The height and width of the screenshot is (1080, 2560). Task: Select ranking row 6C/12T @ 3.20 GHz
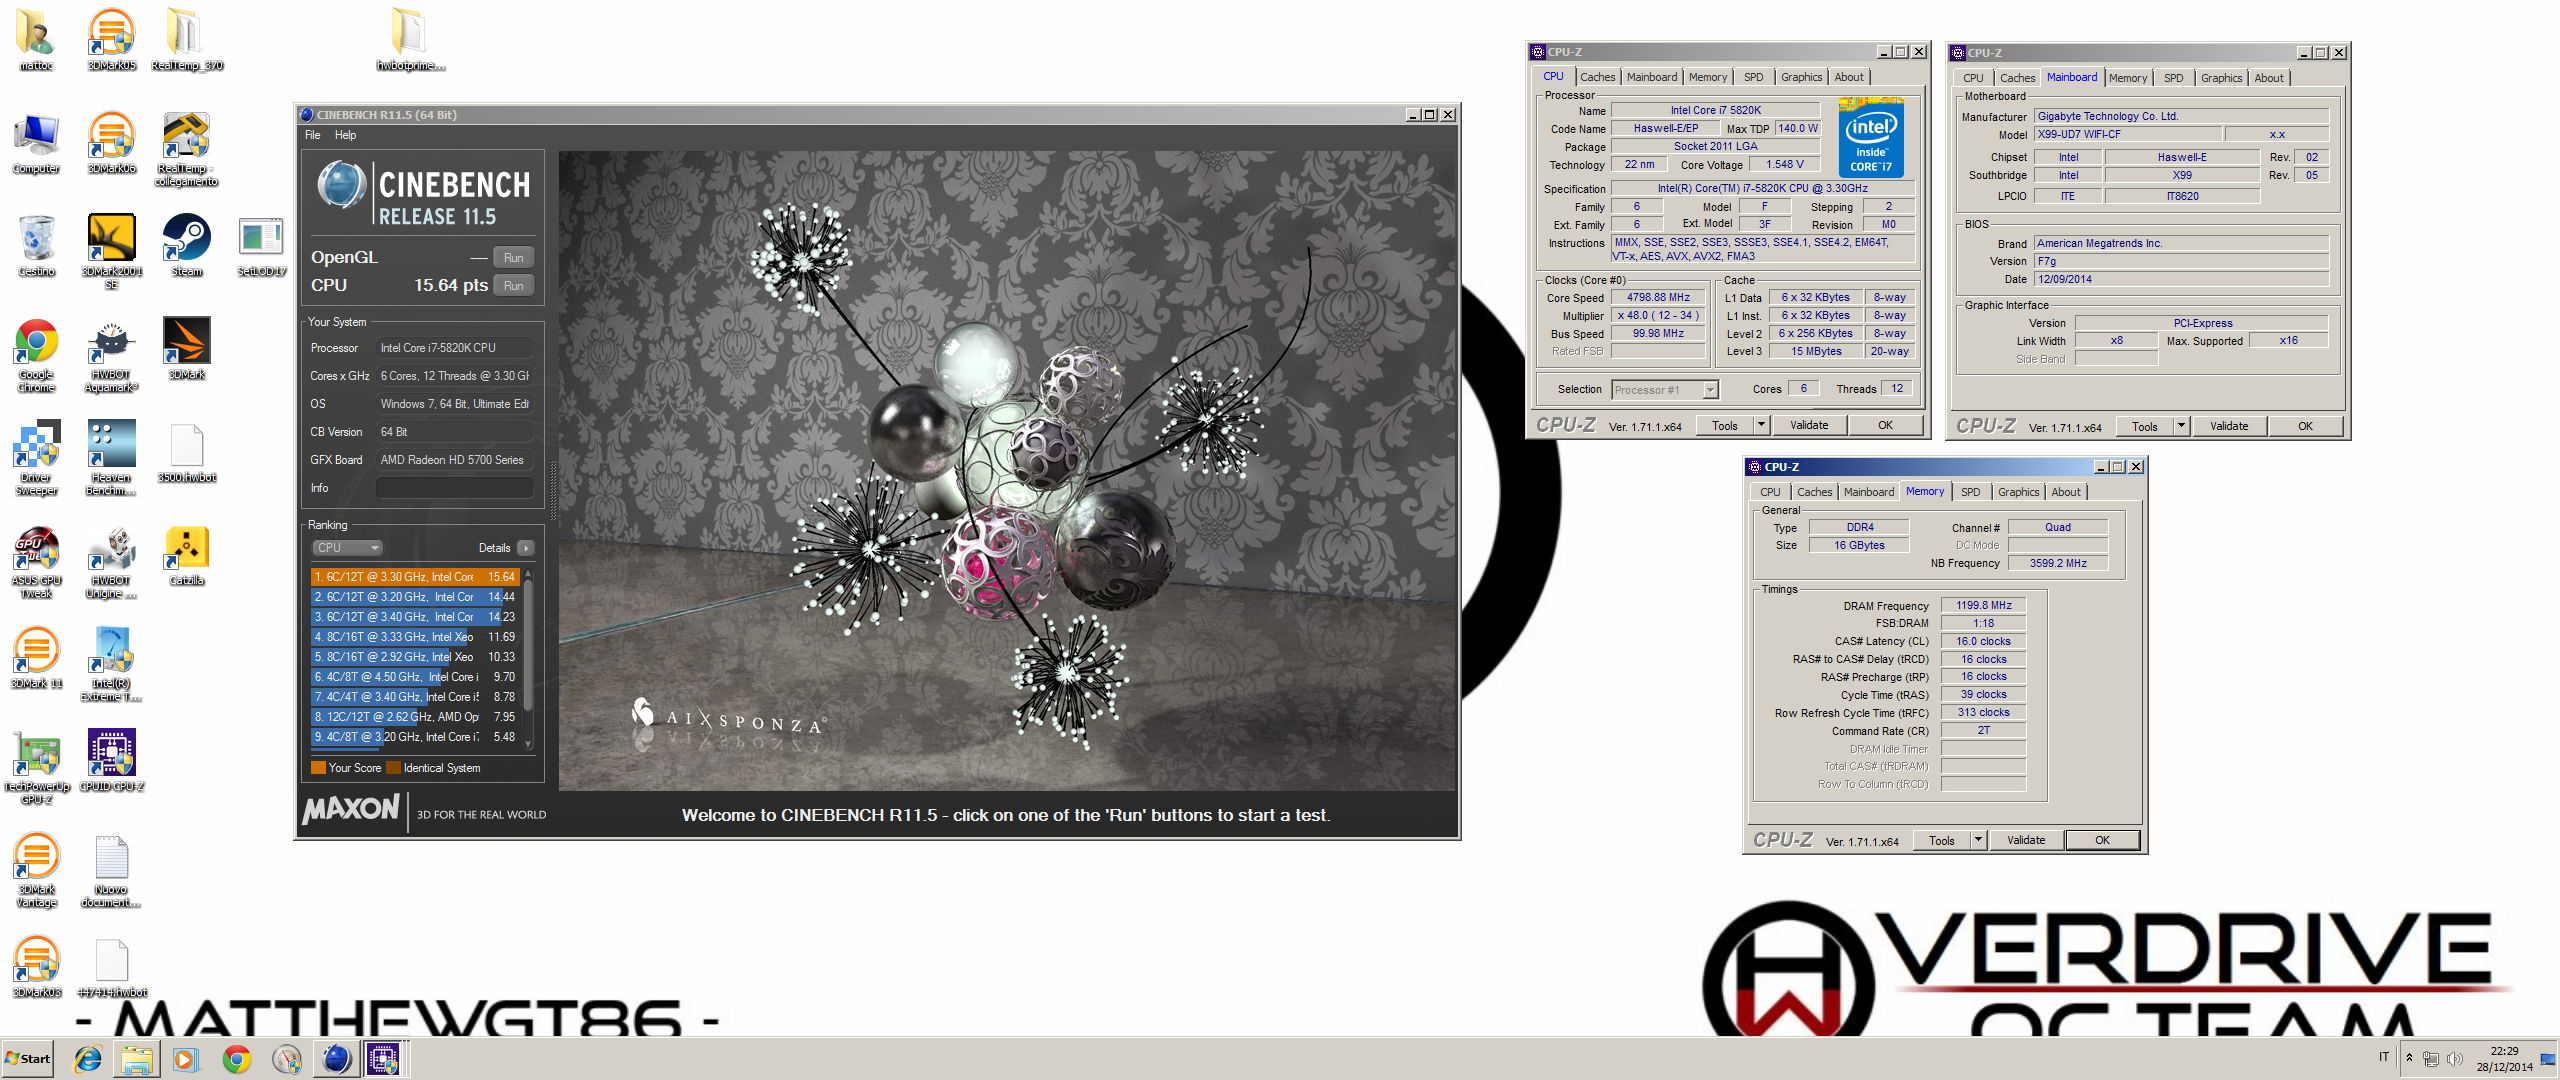414,597
